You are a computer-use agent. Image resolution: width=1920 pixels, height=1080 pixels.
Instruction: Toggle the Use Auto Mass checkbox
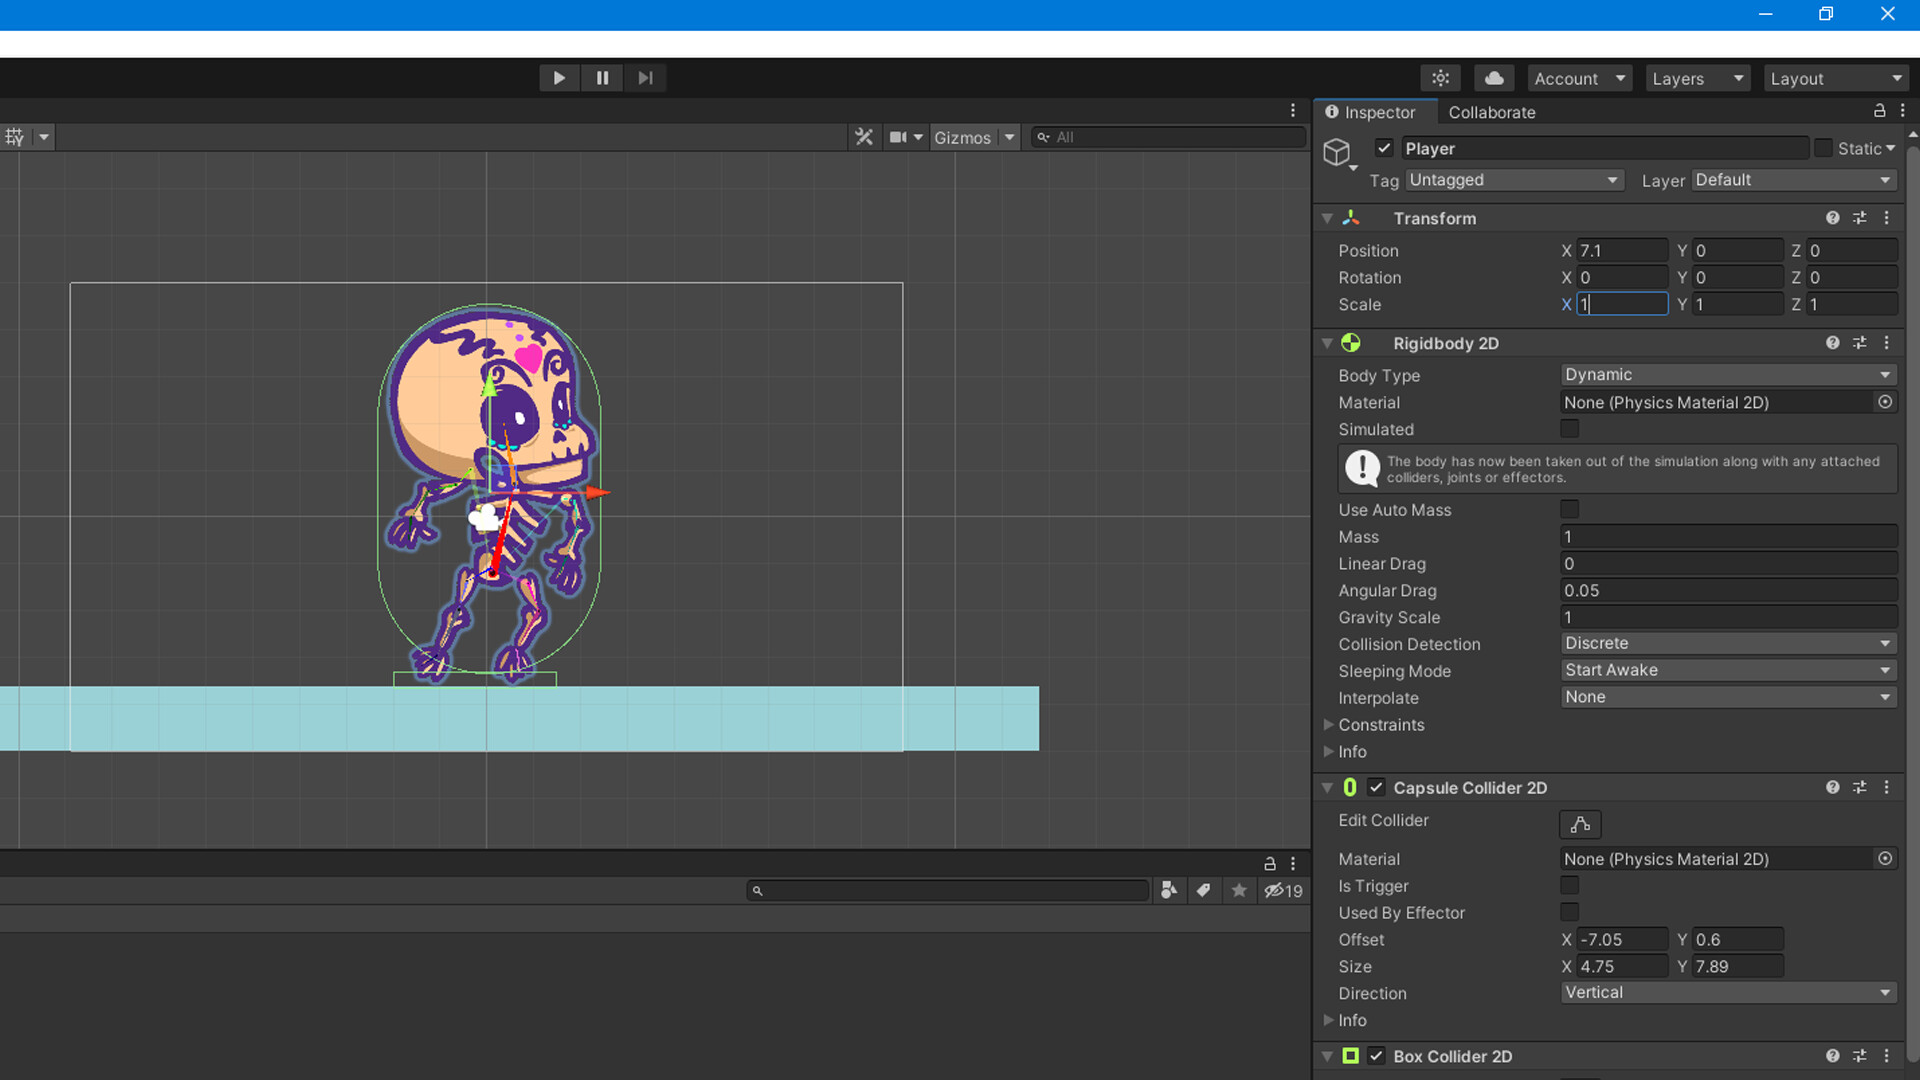point(1570,510)
